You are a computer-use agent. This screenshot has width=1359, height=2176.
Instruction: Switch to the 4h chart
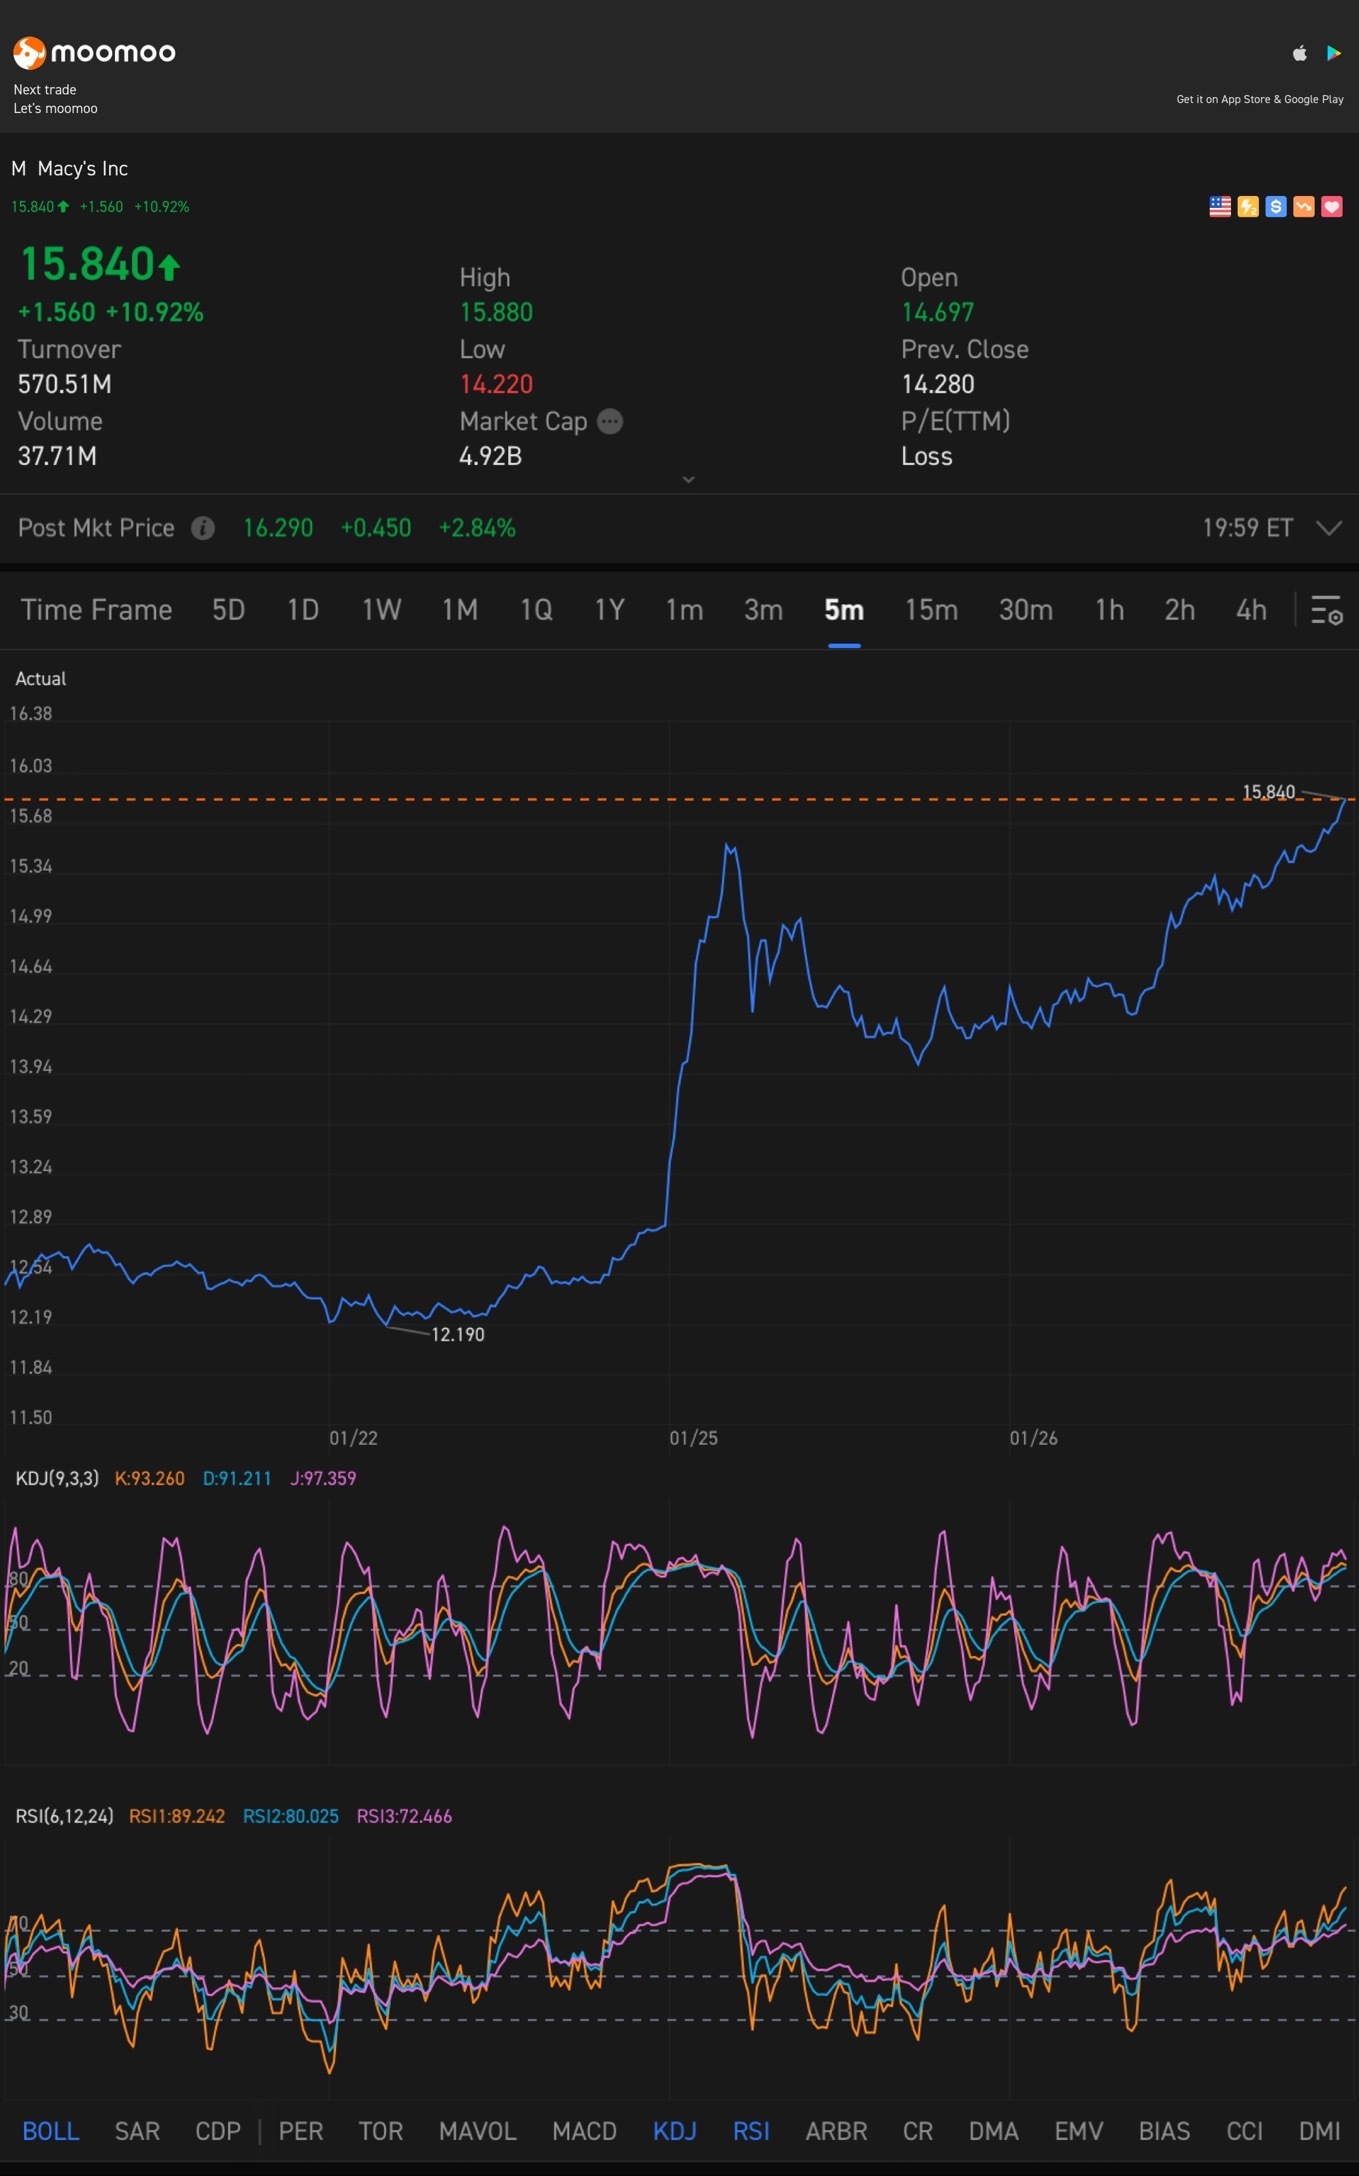(x=1251, y=610)
